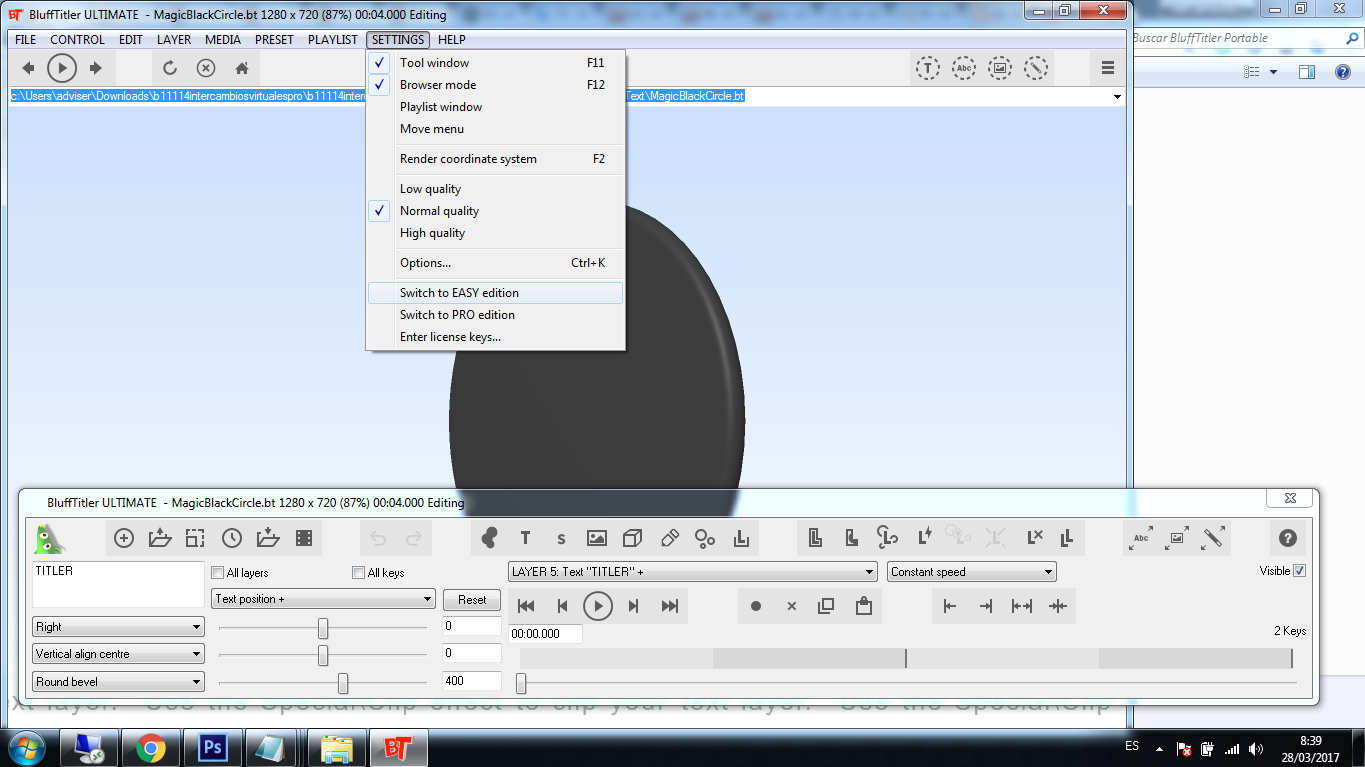Viewport: 1365px width, 767px height.
Task: Tick the All keys checkbox
Action: 359,573
